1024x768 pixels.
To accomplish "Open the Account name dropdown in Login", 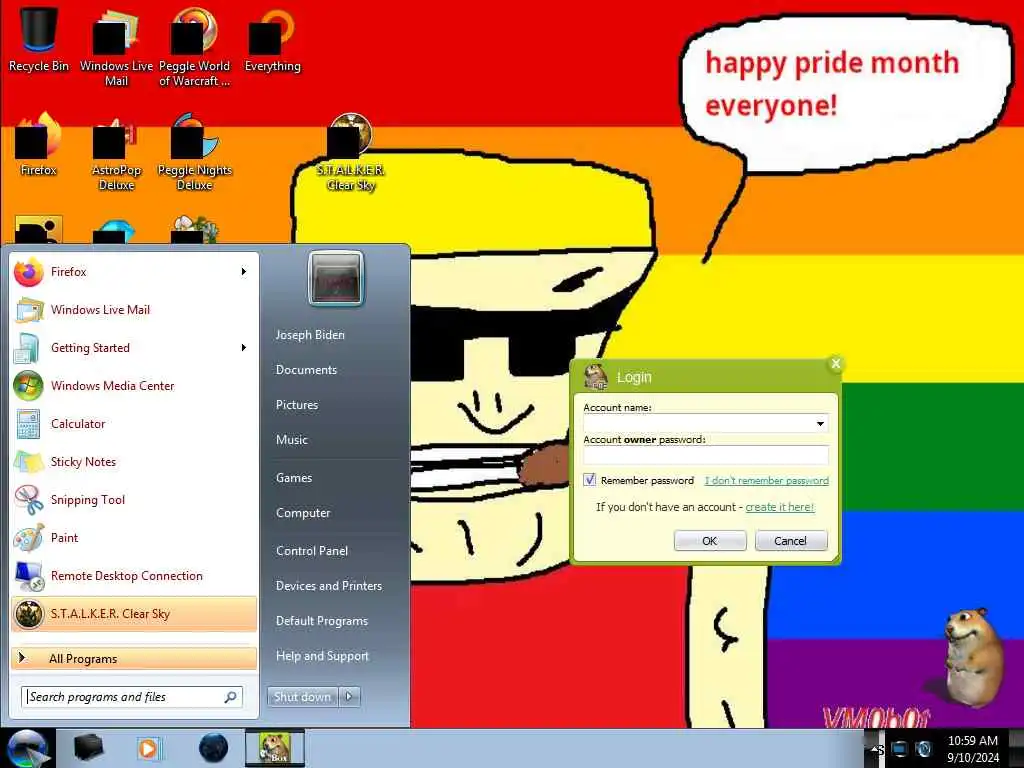I will click(x=820, y=424).
